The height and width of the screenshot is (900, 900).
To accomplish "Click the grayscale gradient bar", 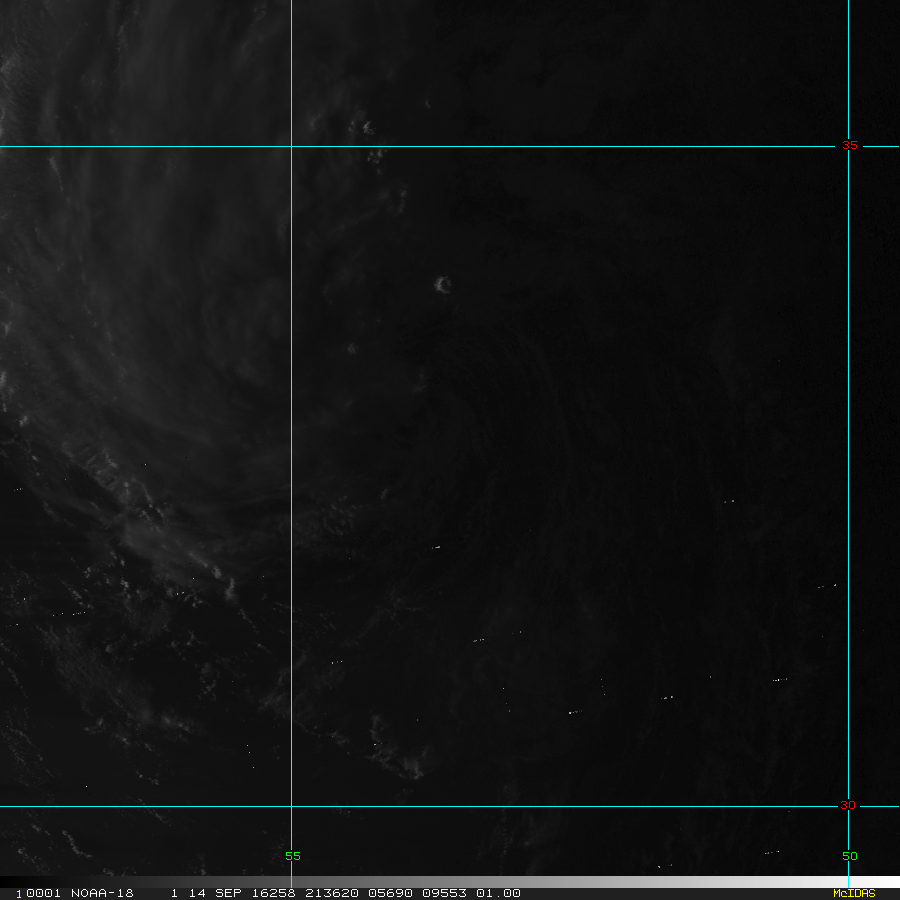I will (x=450, y=882).
